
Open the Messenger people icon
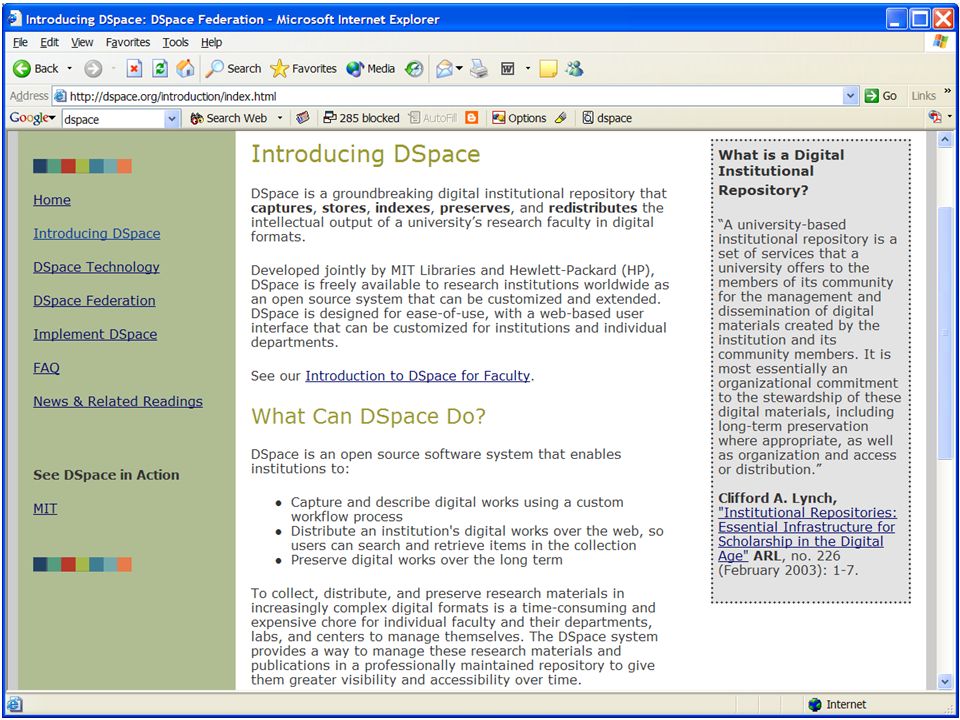(x=574, y=69)
